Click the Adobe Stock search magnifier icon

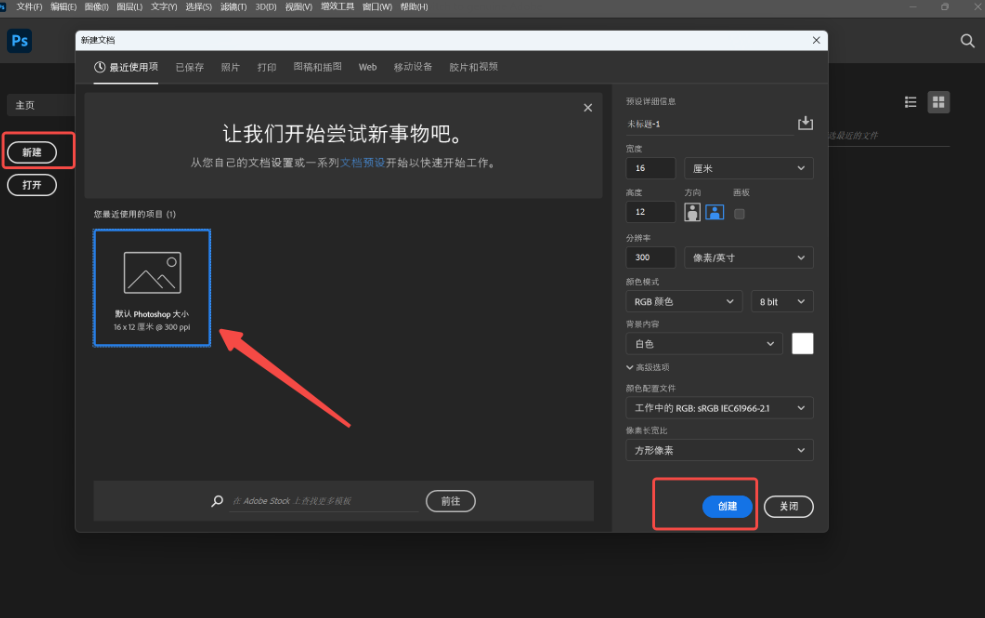tap(217, 501)
